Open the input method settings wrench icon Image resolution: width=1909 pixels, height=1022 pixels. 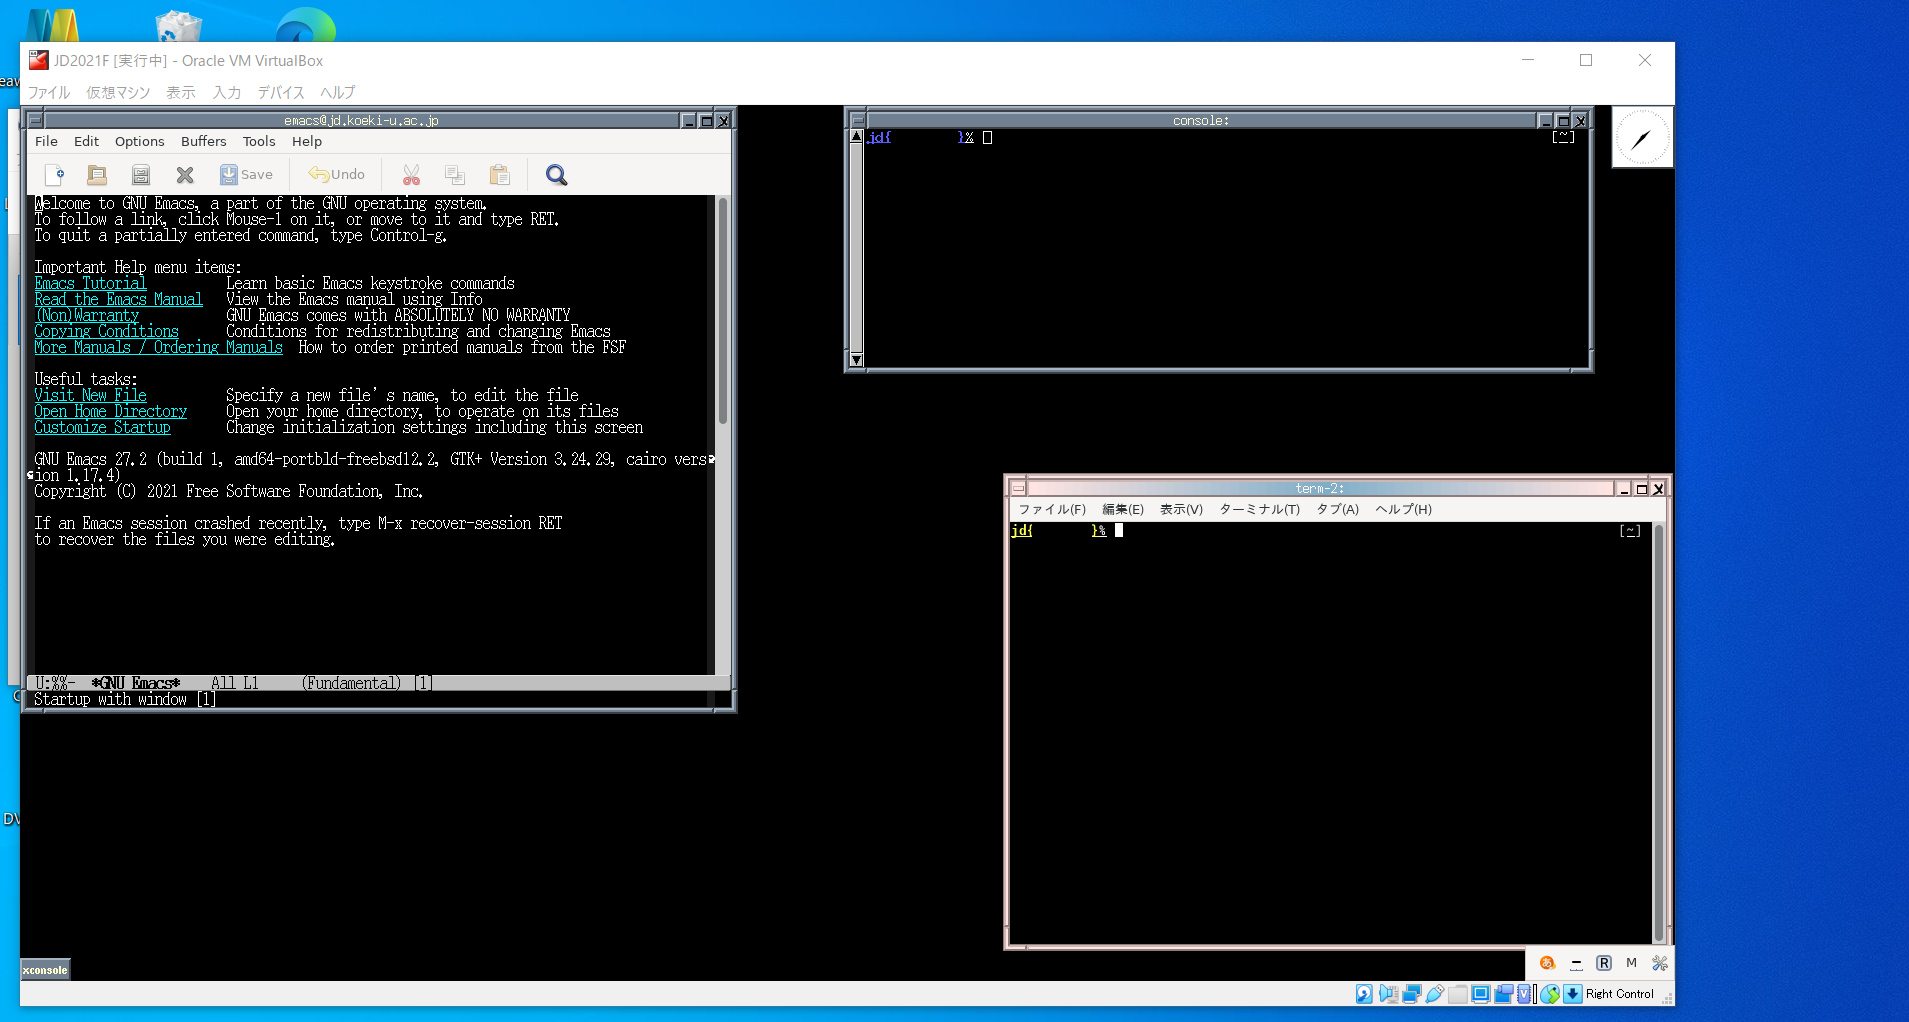point(1660,963)
